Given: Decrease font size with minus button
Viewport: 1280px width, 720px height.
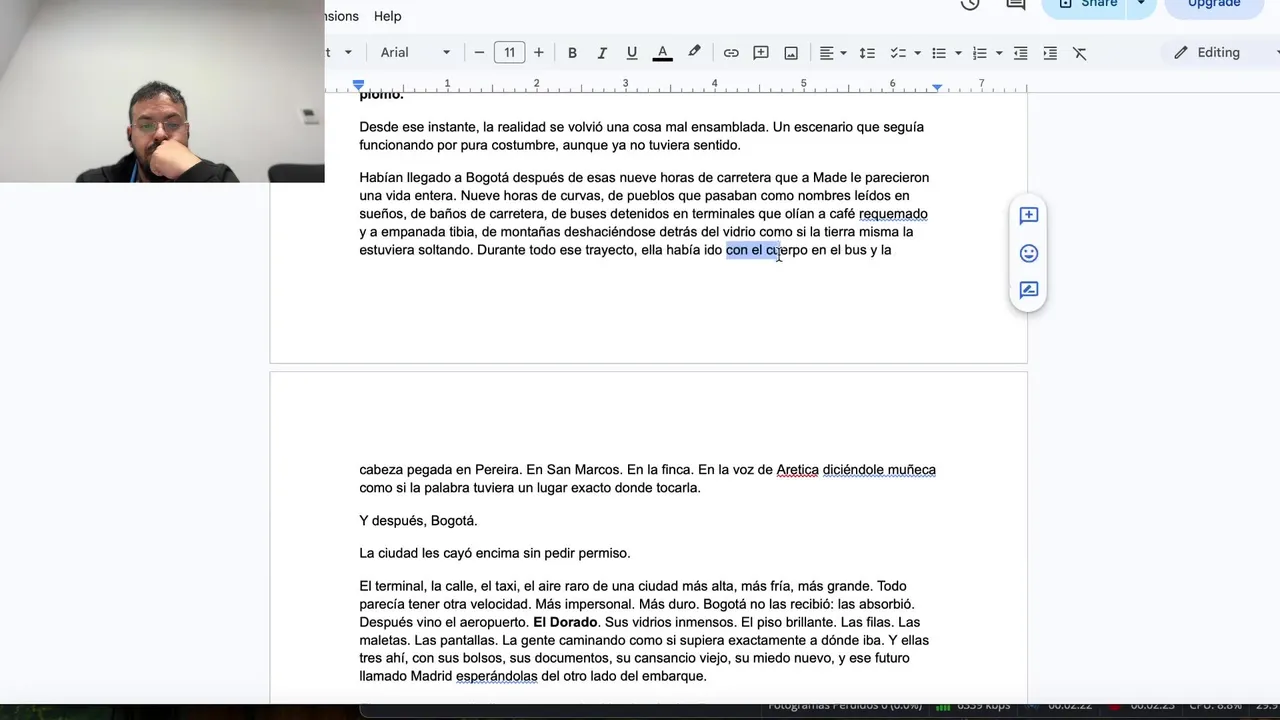Looking at the screenshot, I should coord(479,53).
